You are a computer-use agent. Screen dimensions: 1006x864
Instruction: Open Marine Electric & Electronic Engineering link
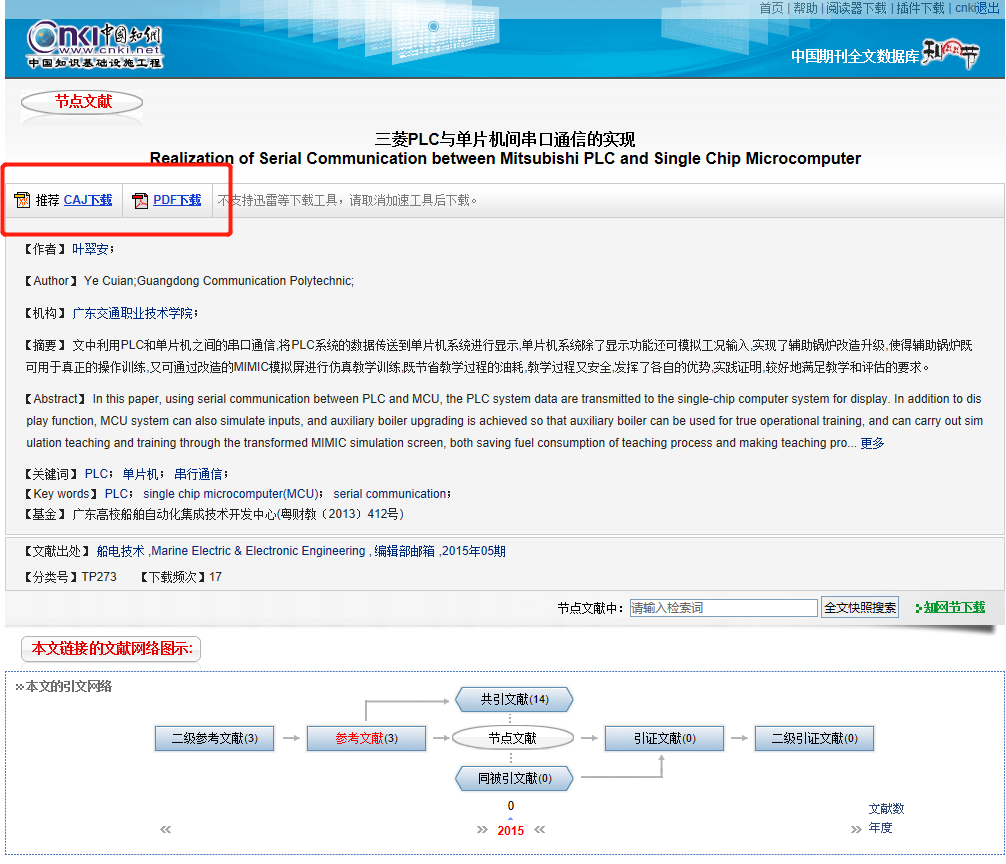coord(258,551)
